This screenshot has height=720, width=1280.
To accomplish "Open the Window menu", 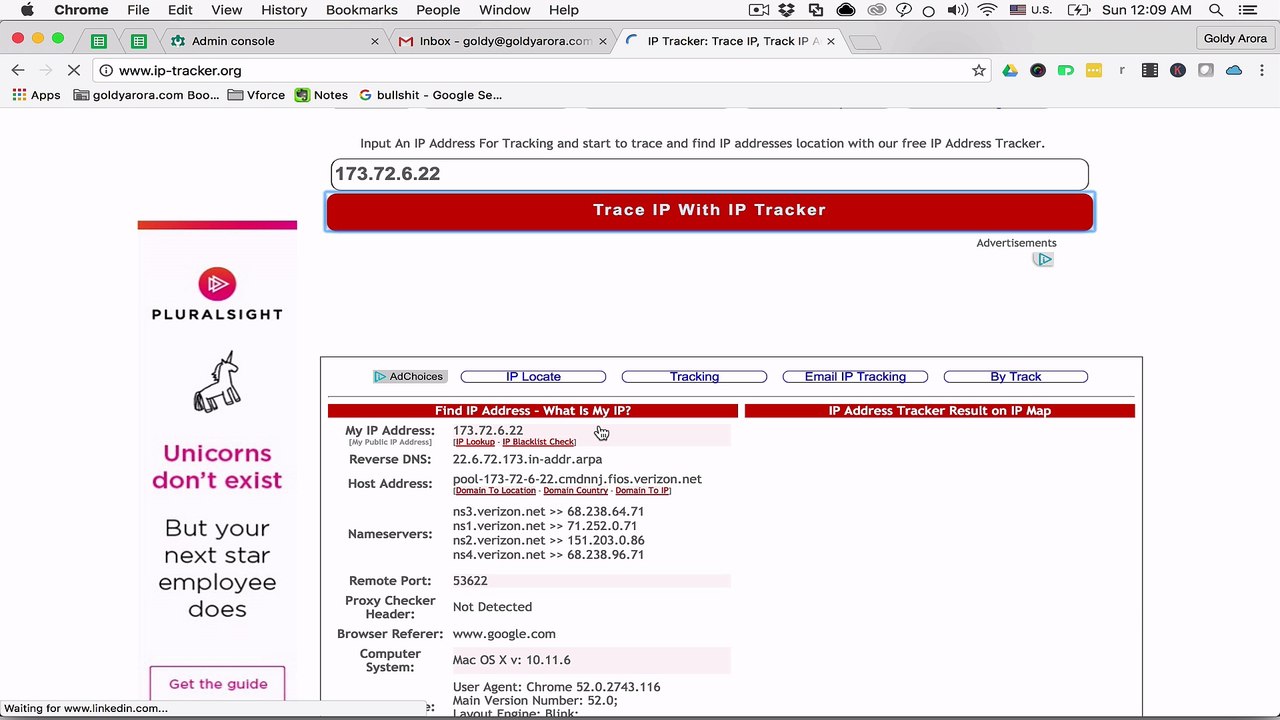I will pyautogui.click(x=505, y=10).
